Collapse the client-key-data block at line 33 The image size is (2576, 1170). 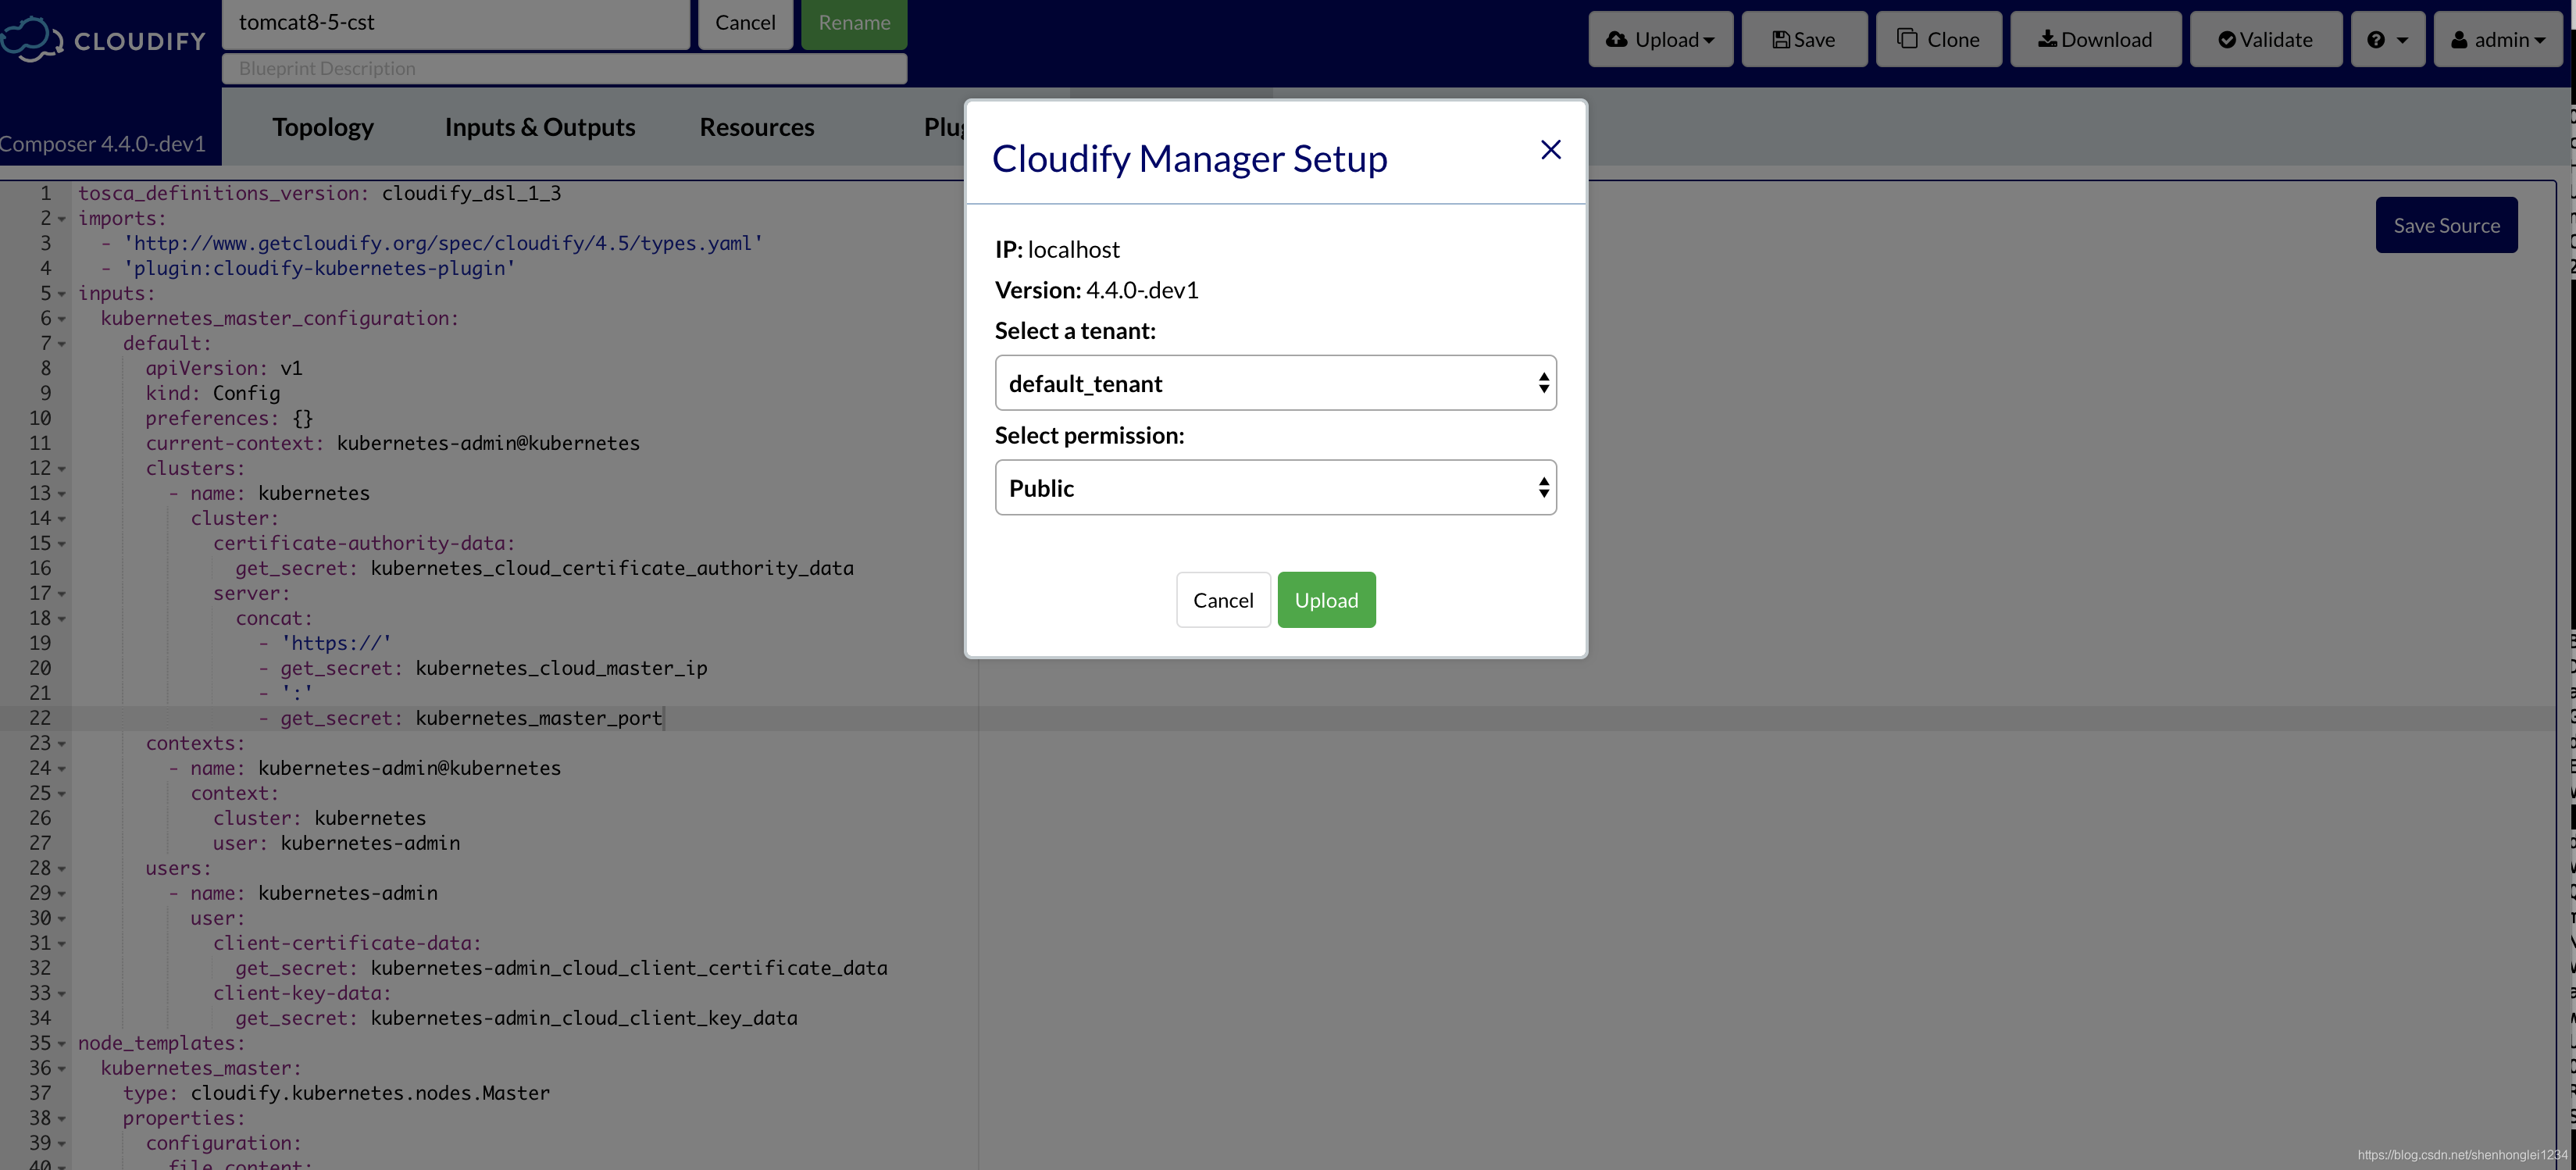[x=62, y=994]
